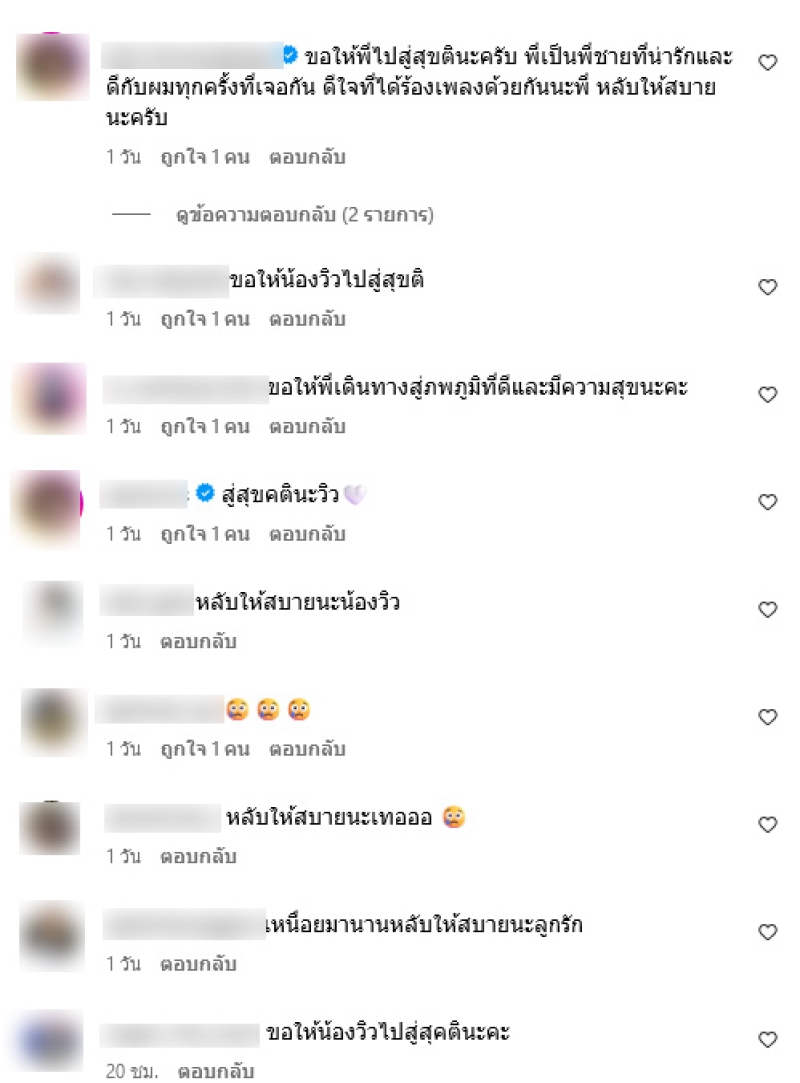Viewport: 800px width, 1083px height.
Task: Open likes list on crying emoji comment
Action: point(205,749)
